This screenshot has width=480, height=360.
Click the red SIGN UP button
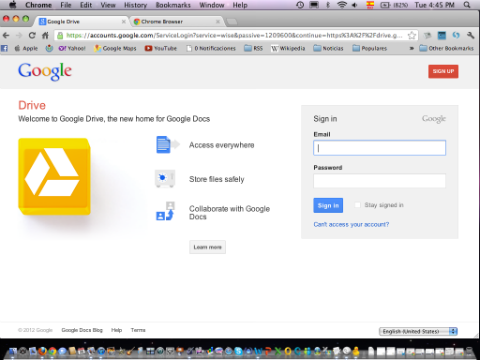(x=443, y=71)
